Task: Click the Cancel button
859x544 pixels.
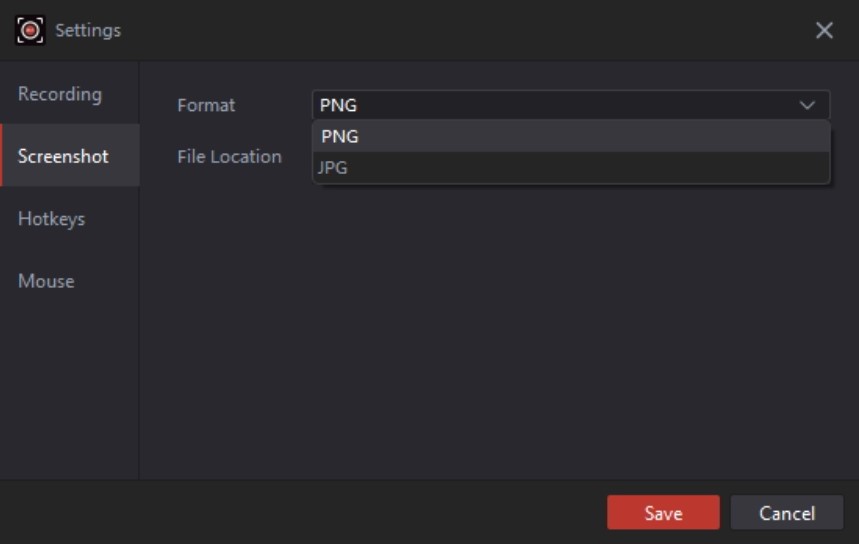Action: [x=786, y=513]
